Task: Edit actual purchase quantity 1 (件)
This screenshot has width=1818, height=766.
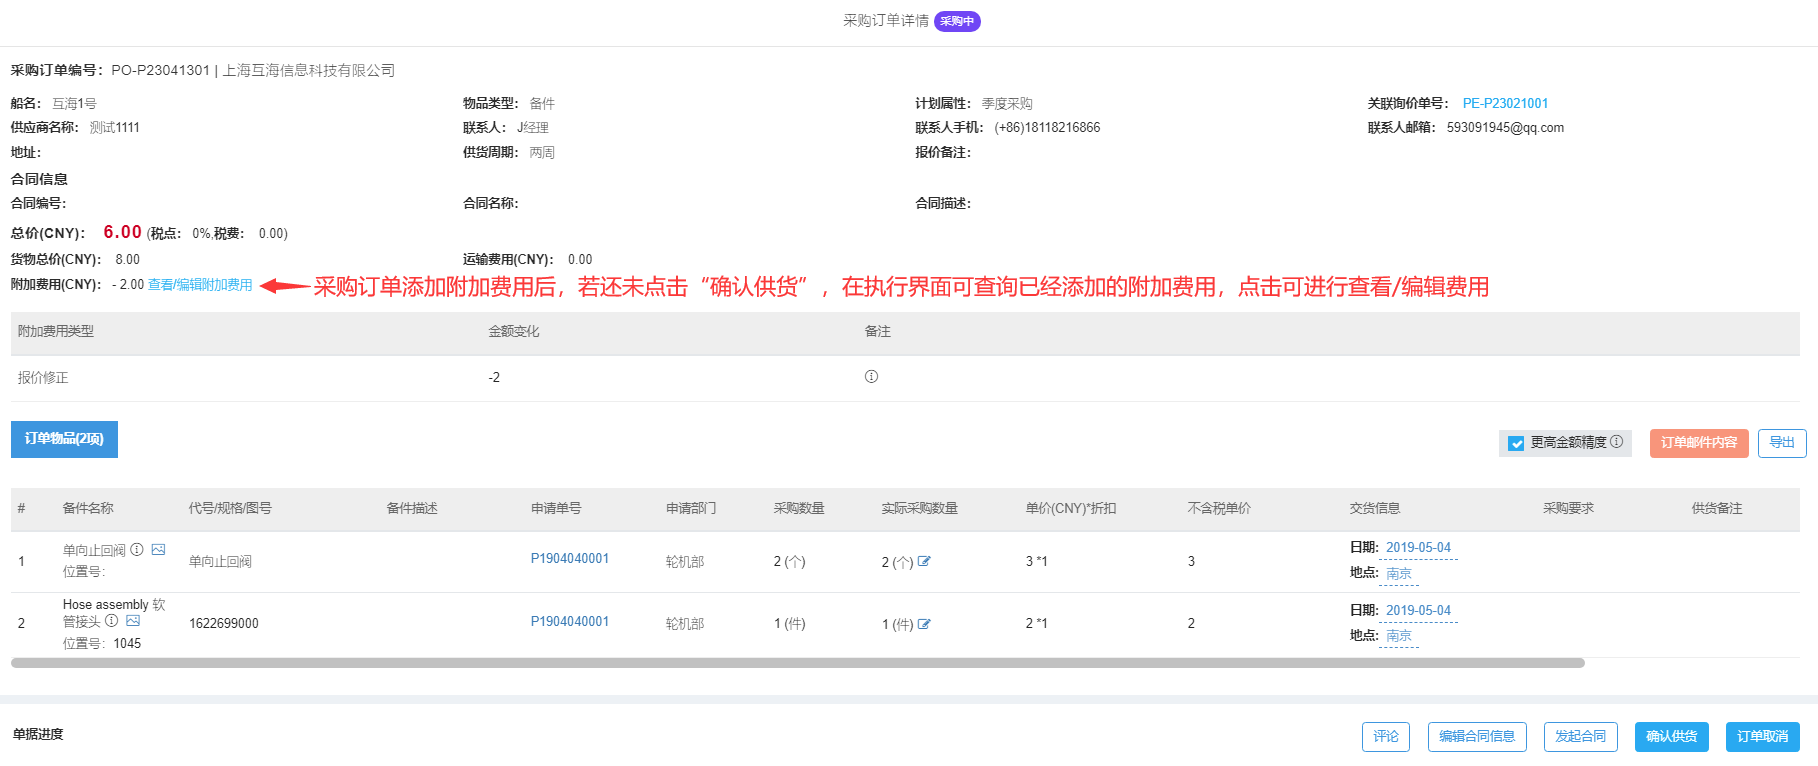Action: click(924, 624)
